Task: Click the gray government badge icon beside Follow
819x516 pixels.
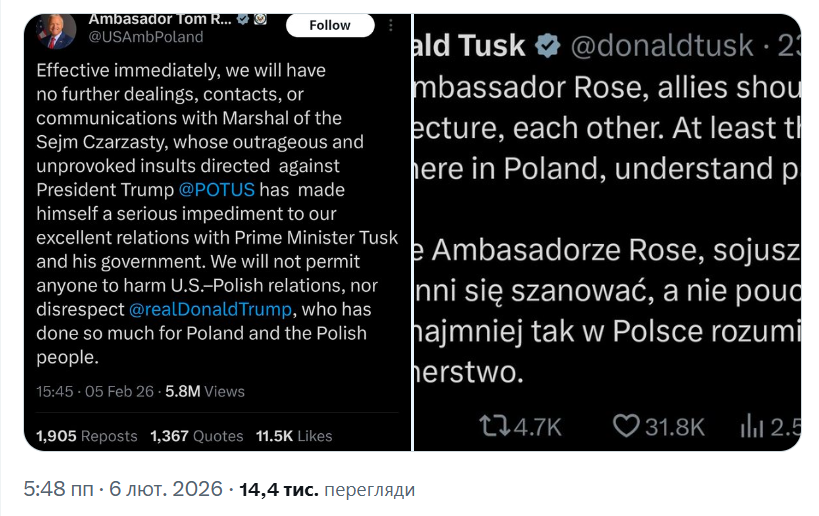Action: coord(263,18)
